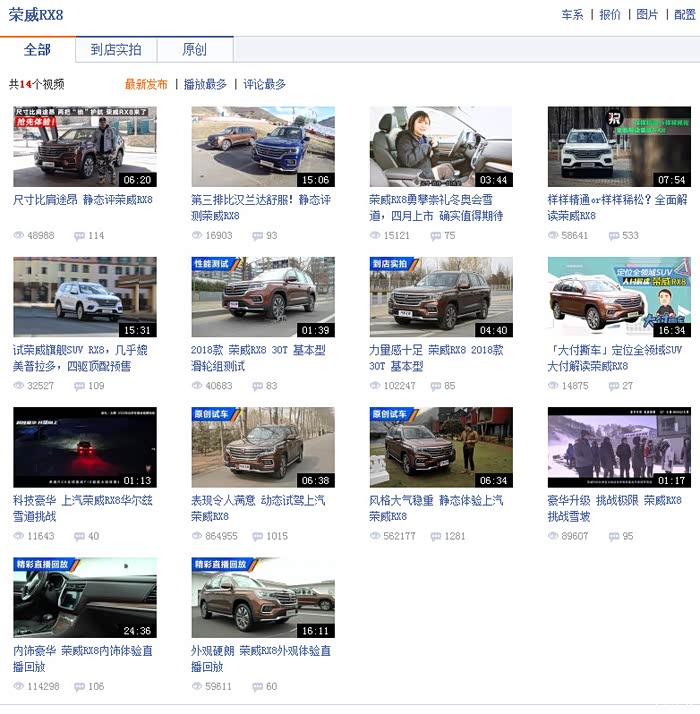Click views eye icon next to 864955
The height and width of the screenshot is (714, 700).
(x=197, y=536)
